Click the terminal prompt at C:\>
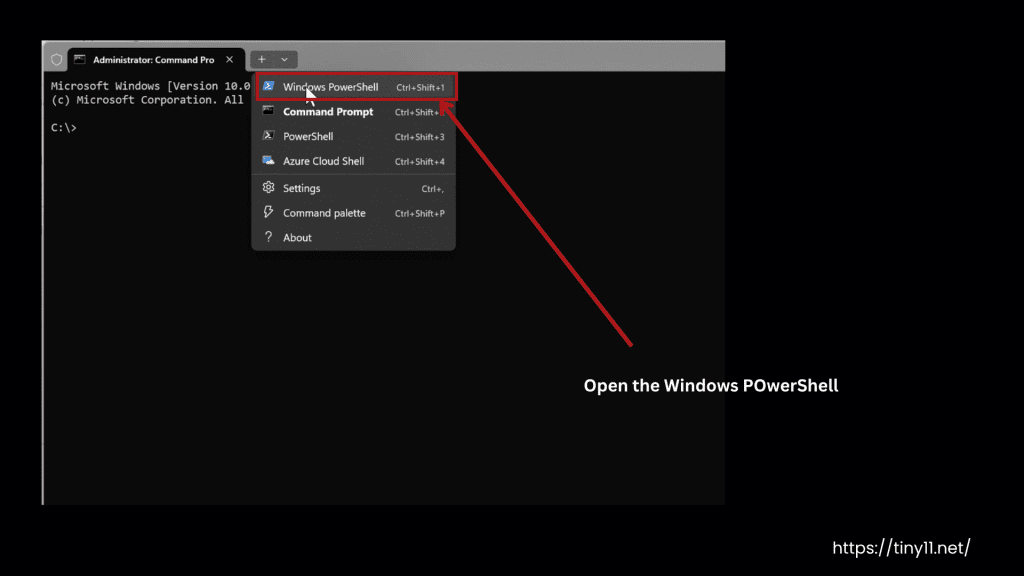This screenshot has height=576, width=1024. tap(62, 127)
